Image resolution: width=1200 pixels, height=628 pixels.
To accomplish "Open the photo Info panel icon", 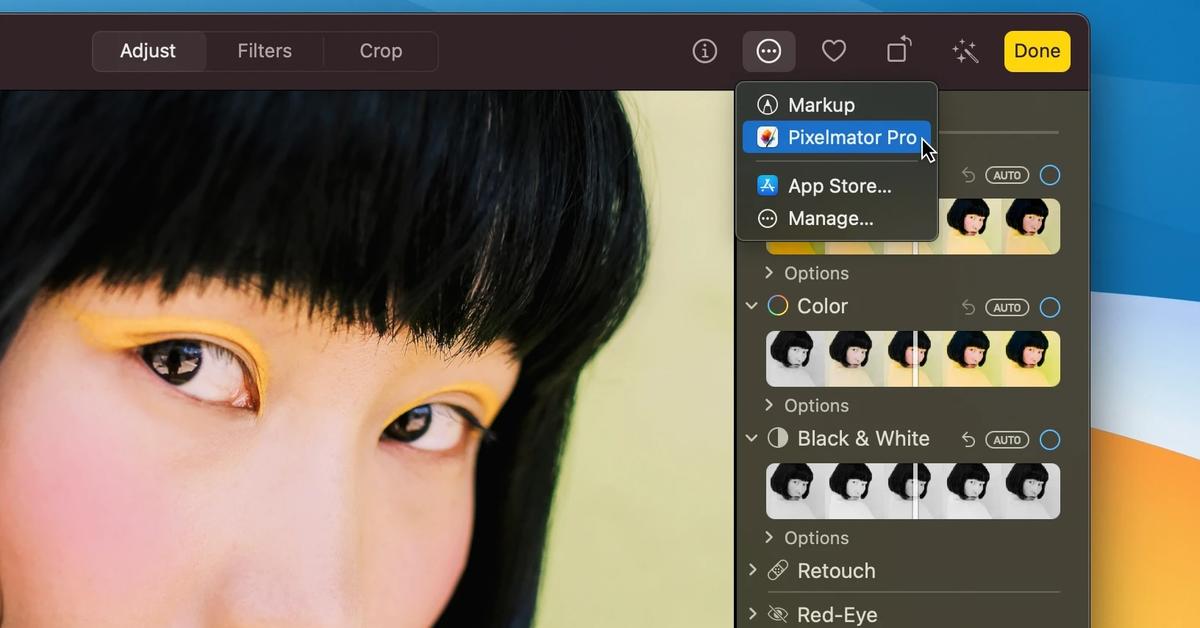I will coord(705,51).
